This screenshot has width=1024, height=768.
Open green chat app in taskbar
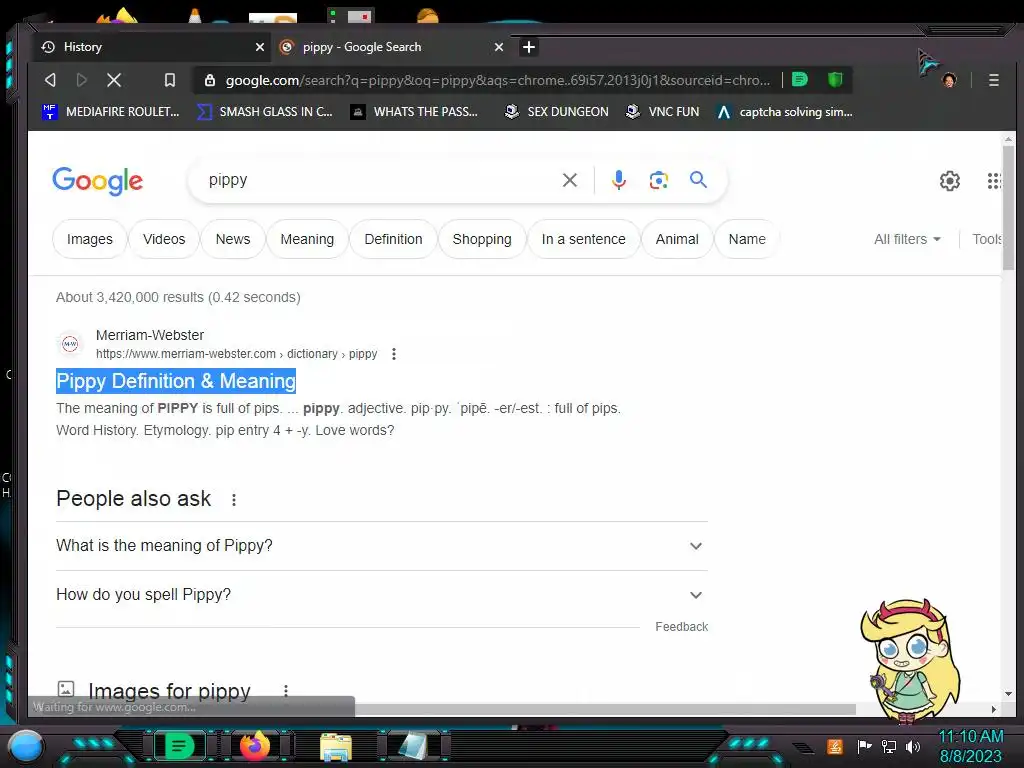[179, 746]
